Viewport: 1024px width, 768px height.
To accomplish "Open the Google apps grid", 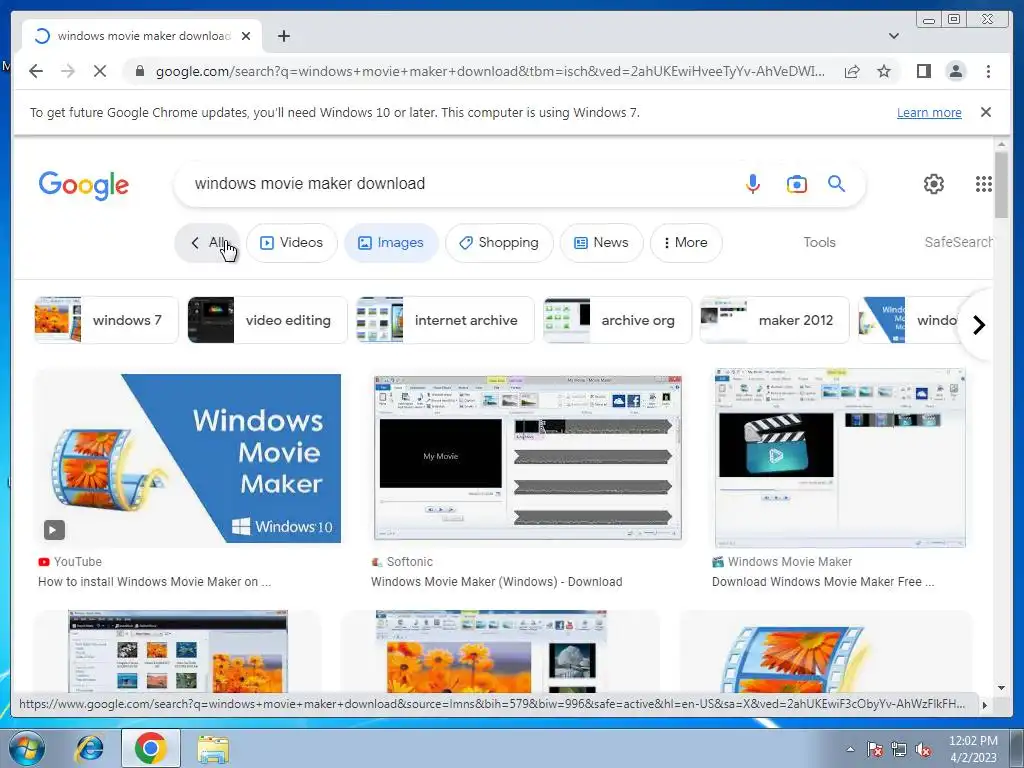I will (984, 184).
